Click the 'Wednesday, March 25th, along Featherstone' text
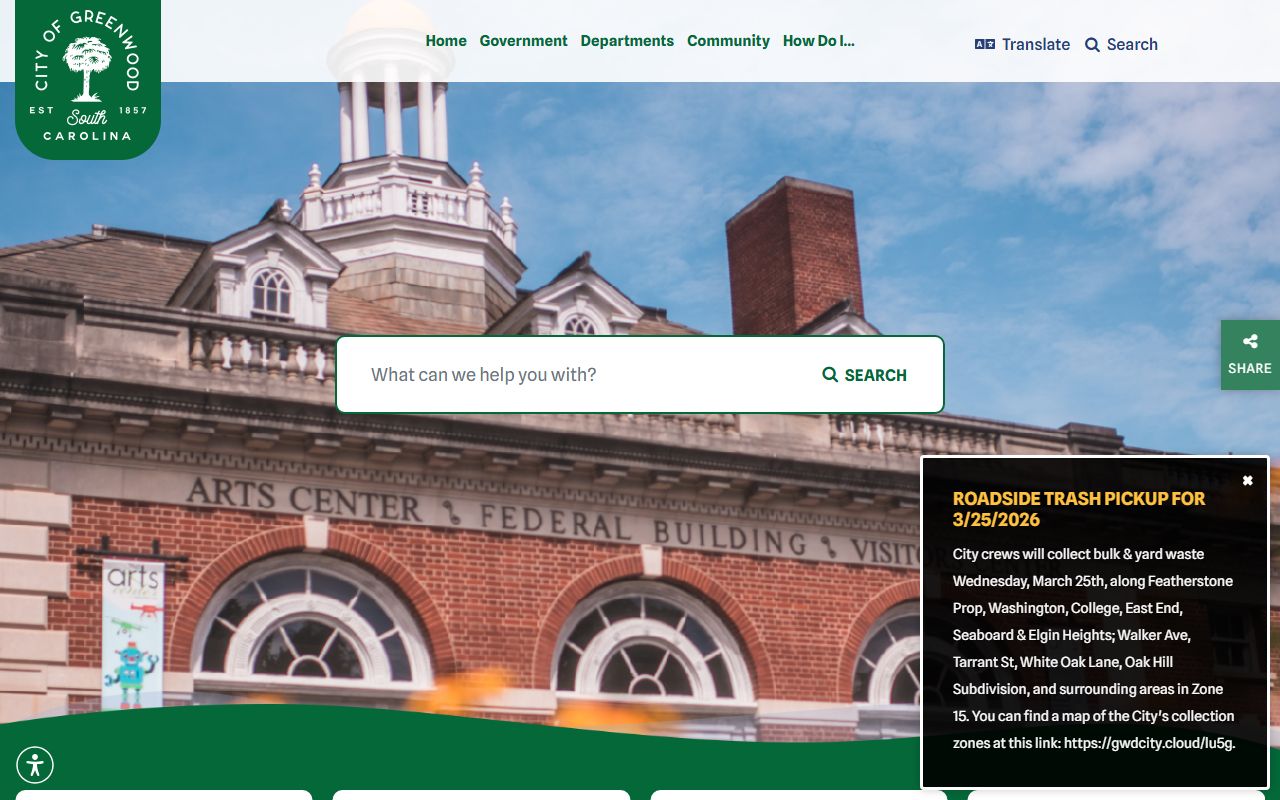This screenshot has height=800, width=1280. pyautogui.click(x=1092, y=581)
